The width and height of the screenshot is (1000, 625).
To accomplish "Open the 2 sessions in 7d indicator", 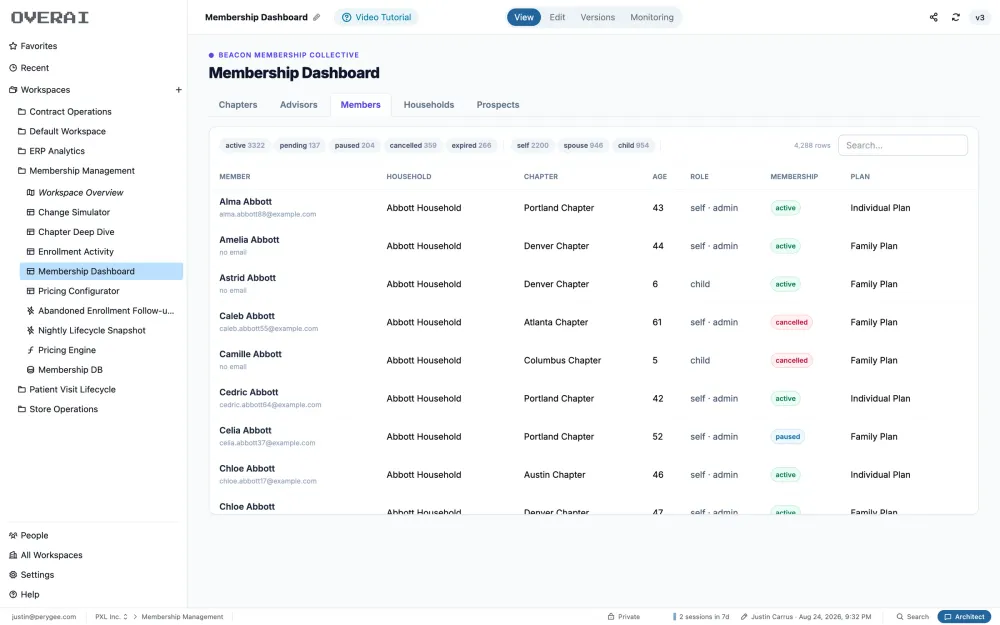I will [701, 617].
